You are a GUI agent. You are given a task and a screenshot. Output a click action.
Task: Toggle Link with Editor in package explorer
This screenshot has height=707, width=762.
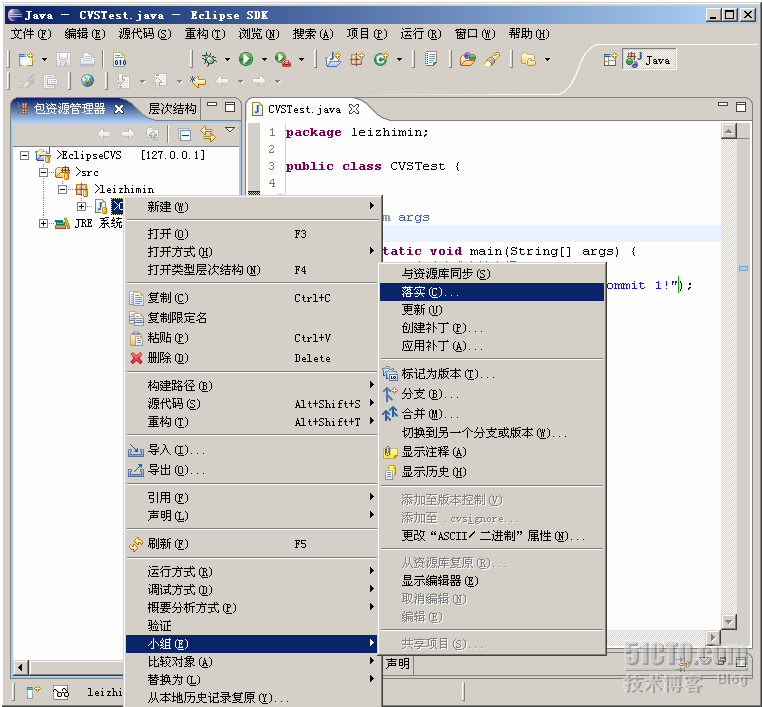coord(208,134)
